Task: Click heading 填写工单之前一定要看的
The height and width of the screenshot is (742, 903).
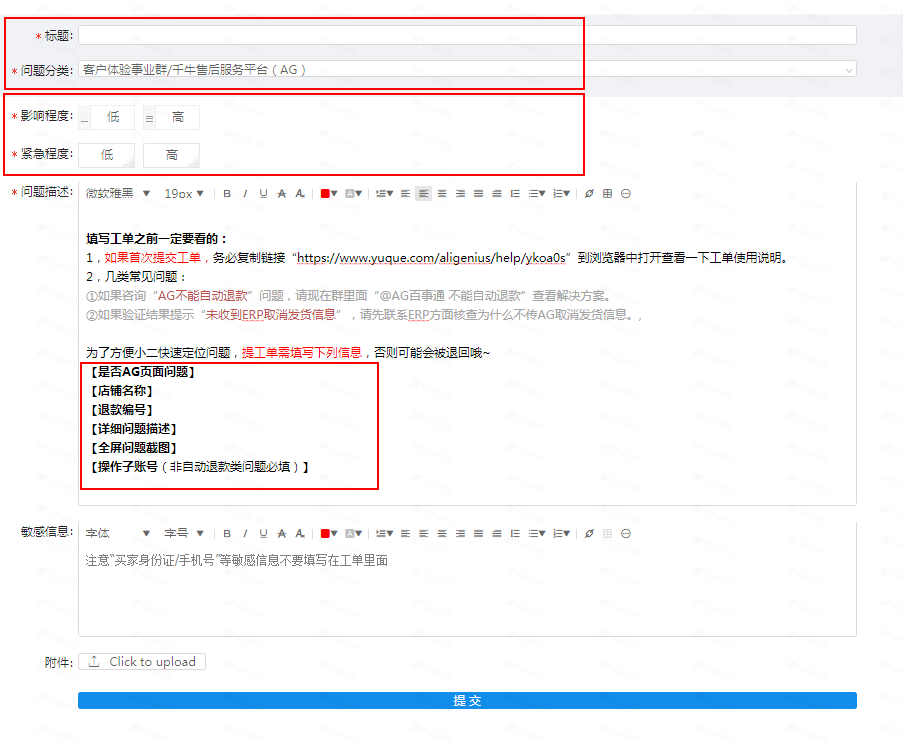Action: click(x=157, y=238)
